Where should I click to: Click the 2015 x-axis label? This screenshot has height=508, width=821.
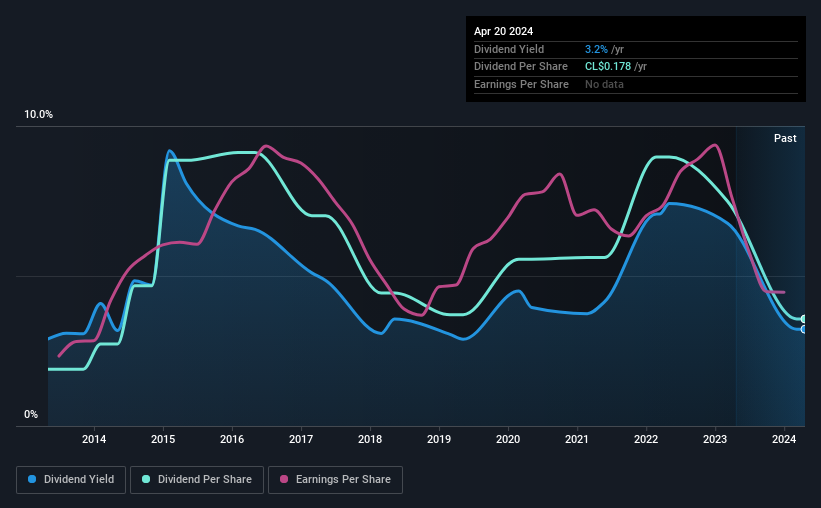pyautogui.click(x=163, y=439)
